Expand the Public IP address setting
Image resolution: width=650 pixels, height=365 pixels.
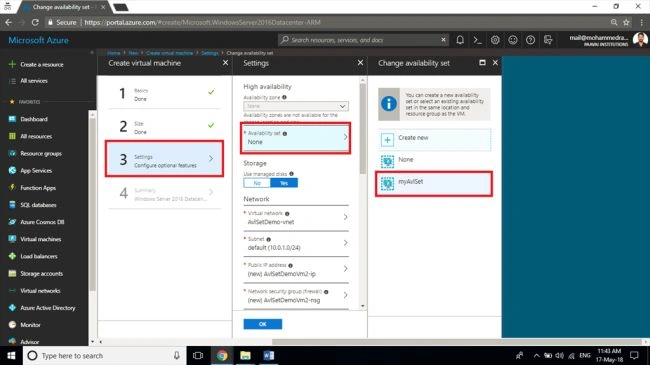[296, 269]
